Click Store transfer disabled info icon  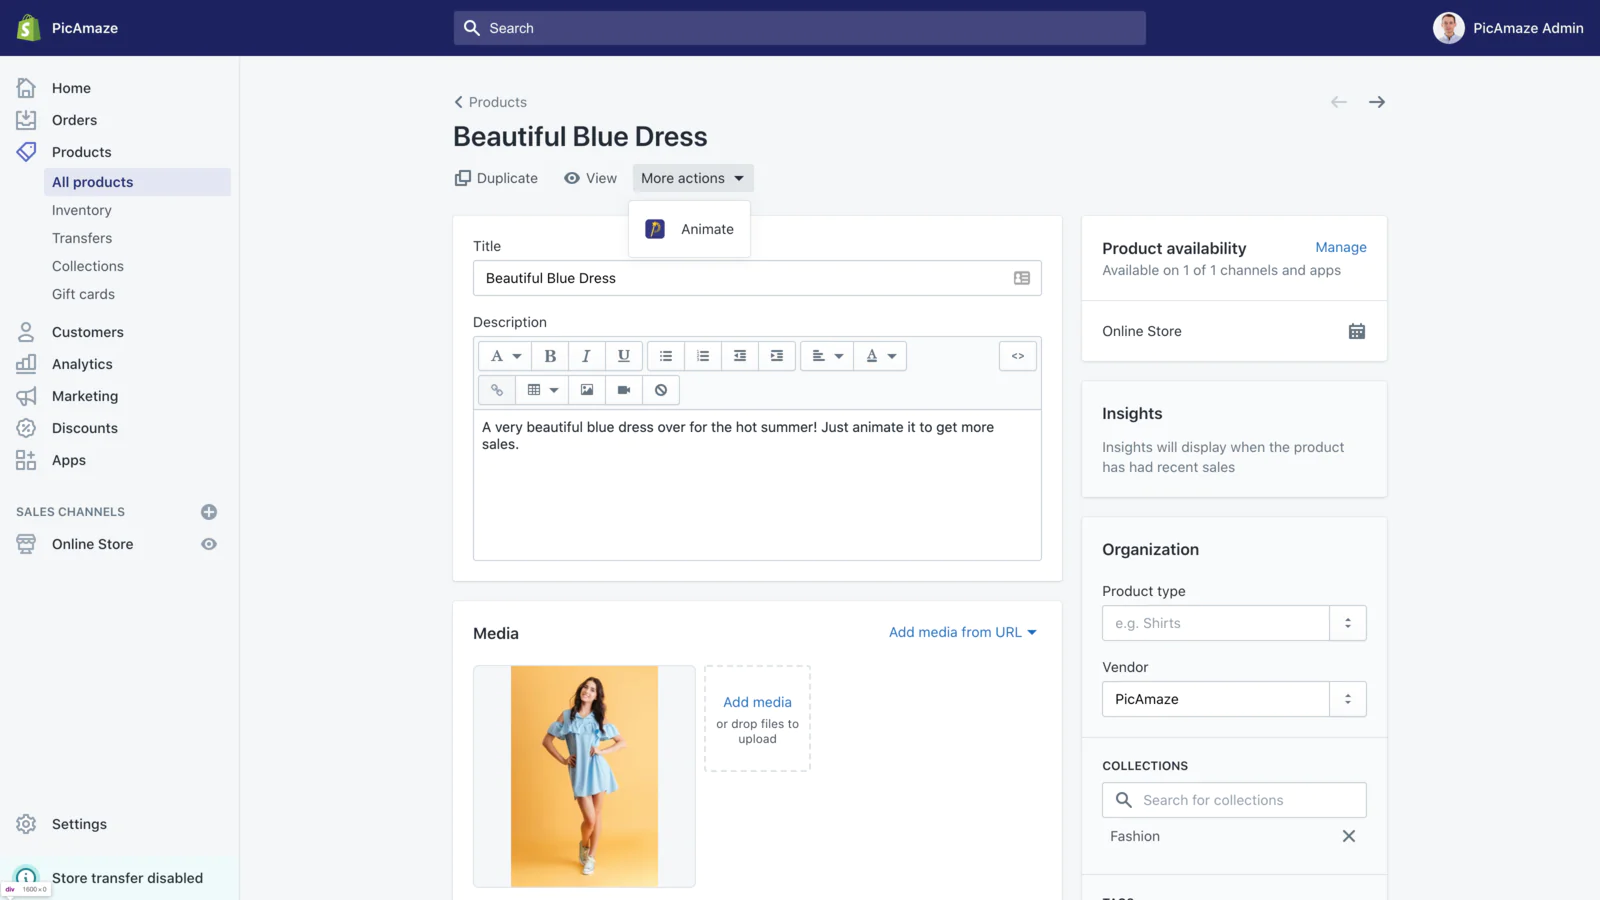[26, 878]
